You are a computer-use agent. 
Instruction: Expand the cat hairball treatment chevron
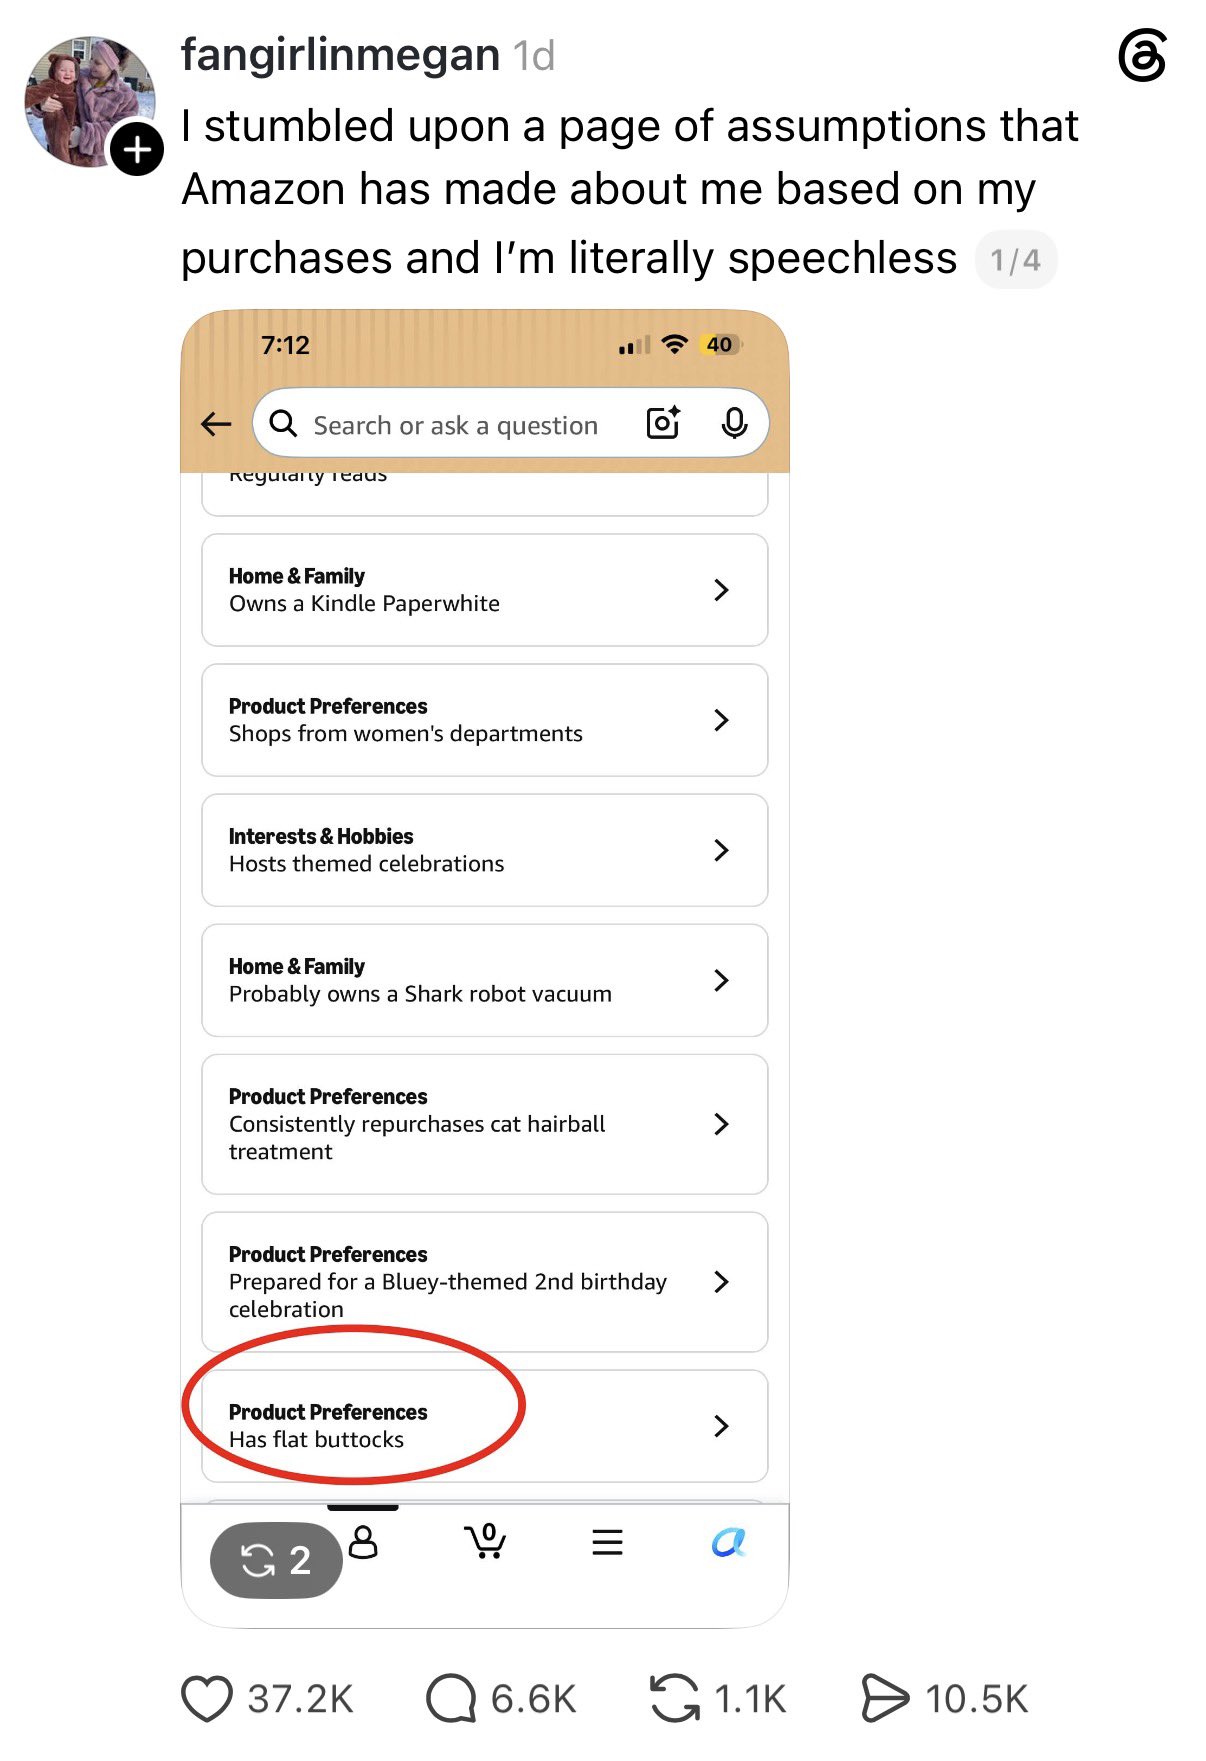721,1124
